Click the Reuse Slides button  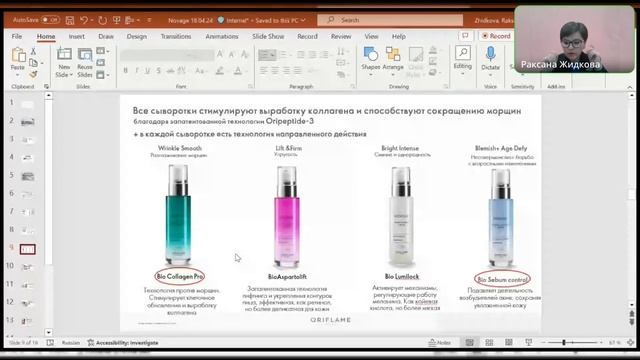pos(84,62)
